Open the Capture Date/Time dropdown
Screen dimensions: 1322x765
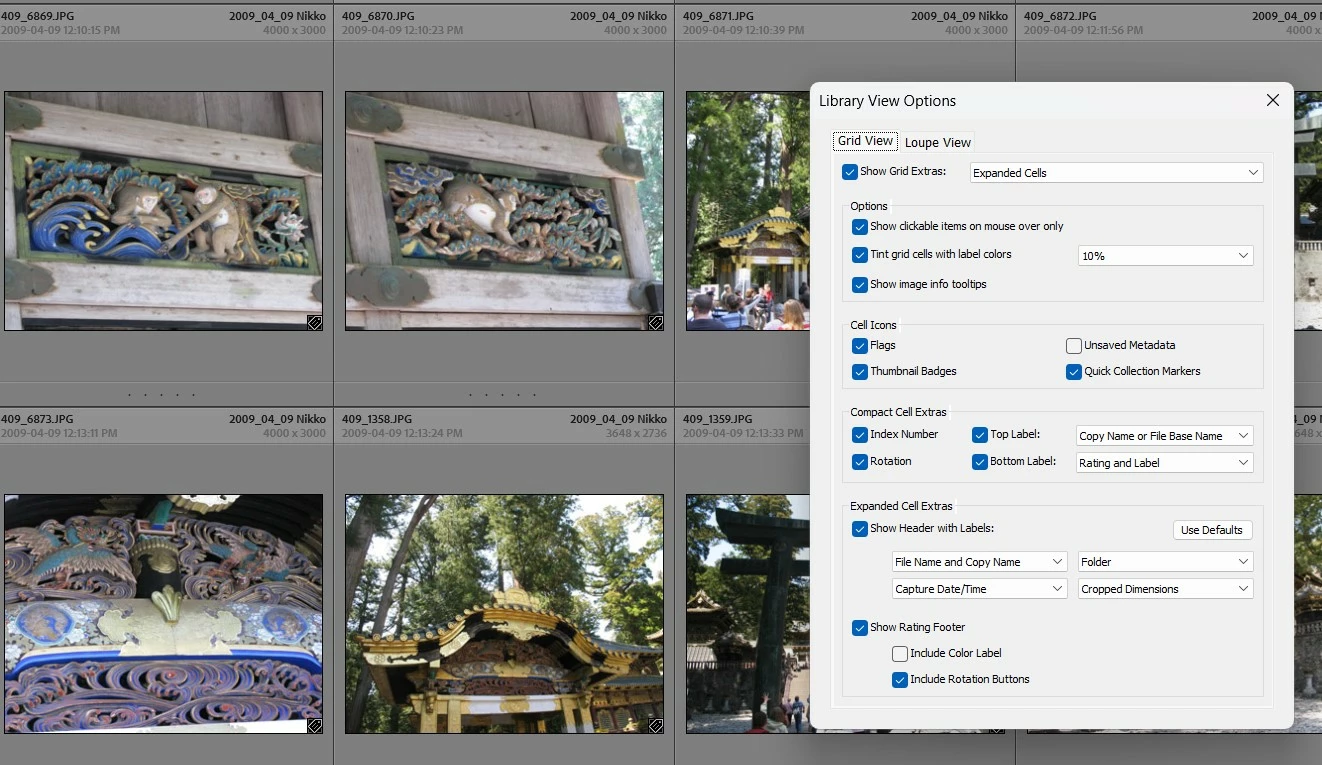click(x=980, y=589)
